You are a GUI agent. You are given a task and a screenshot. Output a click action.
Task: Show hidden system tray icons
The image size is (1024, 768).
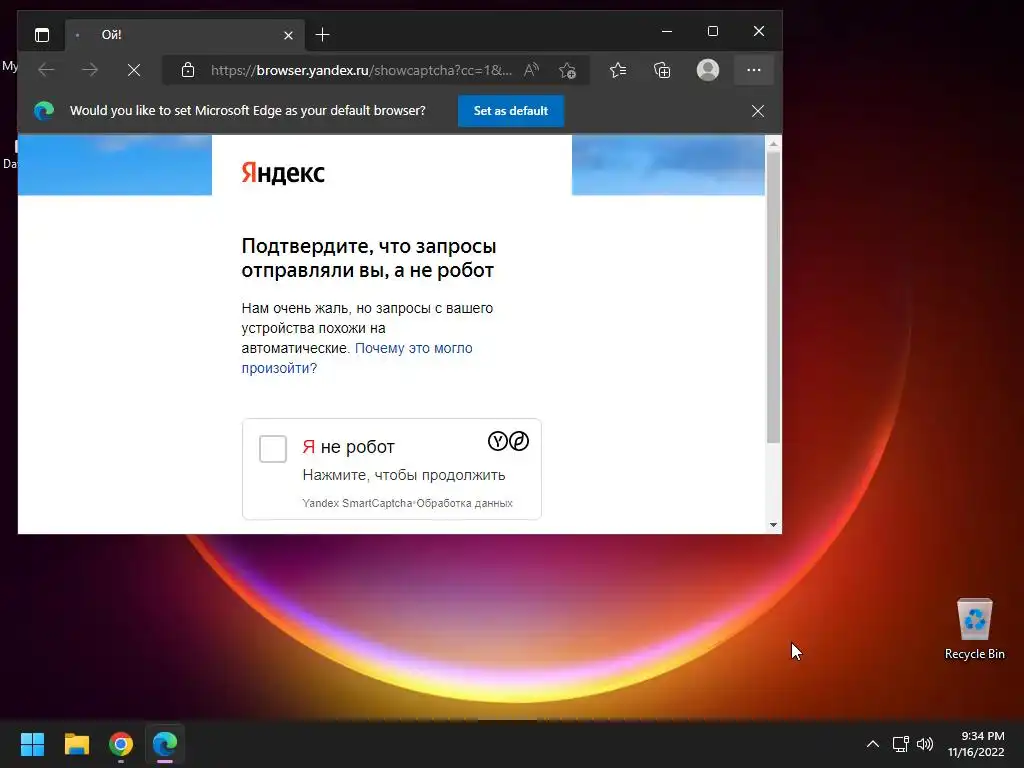(x=872, y=744)
